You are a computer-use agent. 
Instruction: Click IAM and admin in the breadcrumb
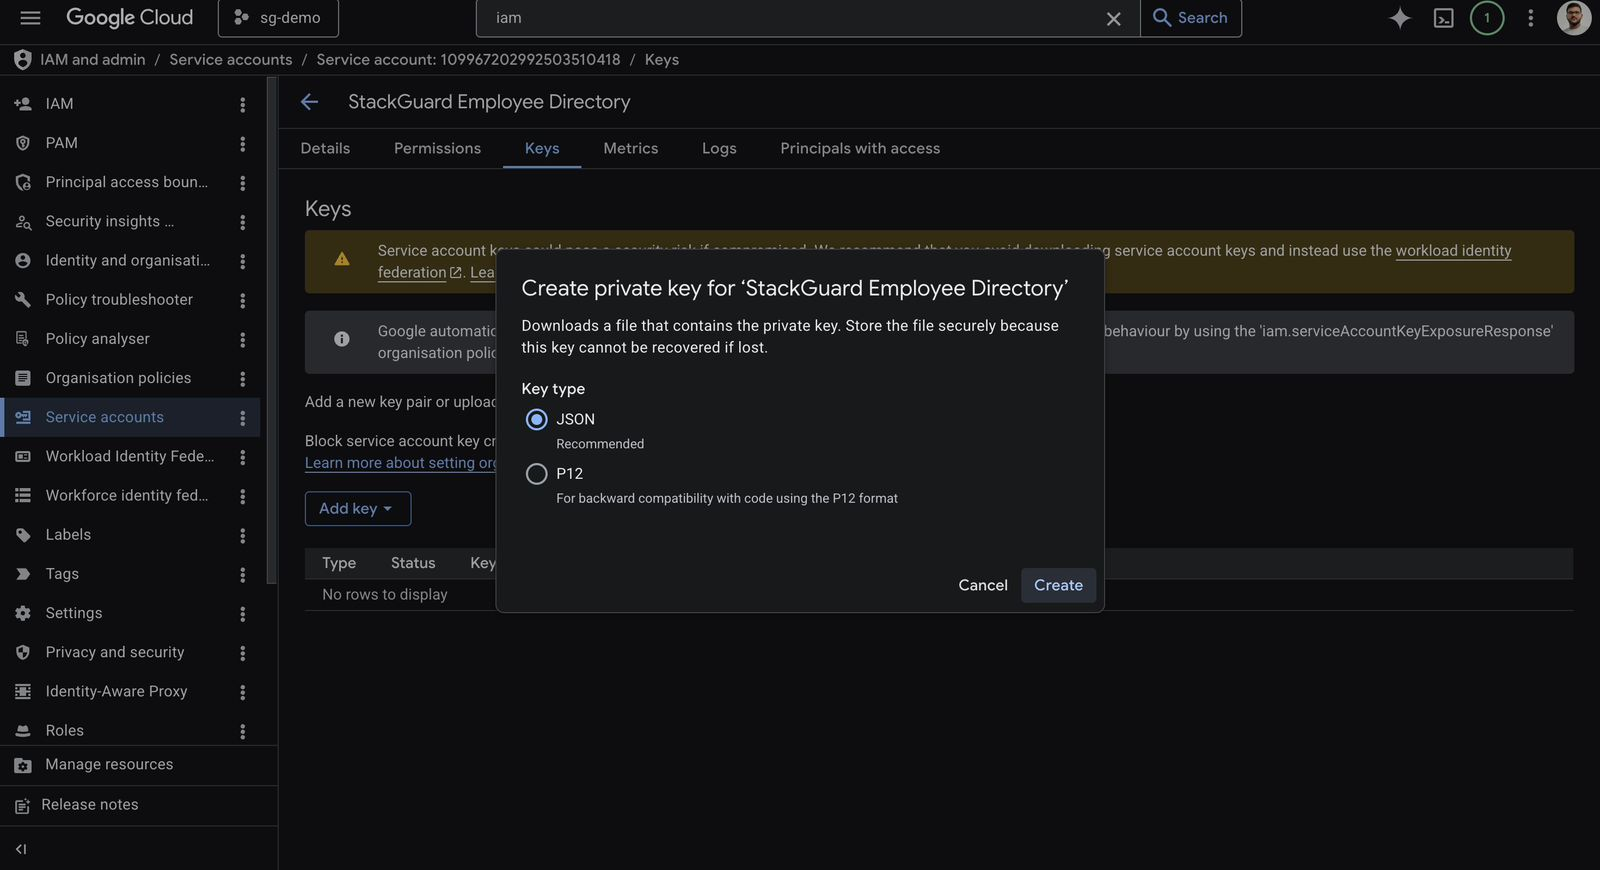point(93,60)
